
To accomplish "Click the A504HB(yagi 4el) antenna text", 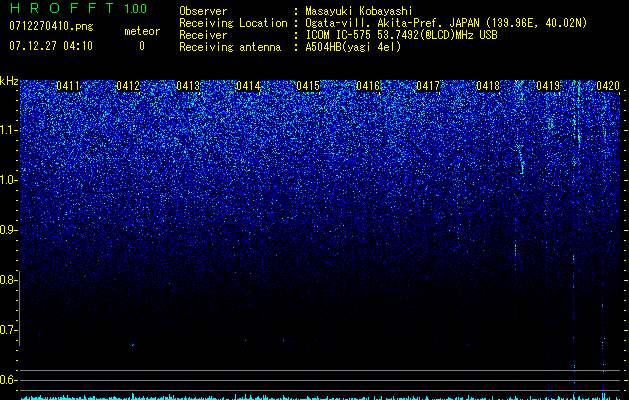I will pyautogui.click(x=353, y=47).
